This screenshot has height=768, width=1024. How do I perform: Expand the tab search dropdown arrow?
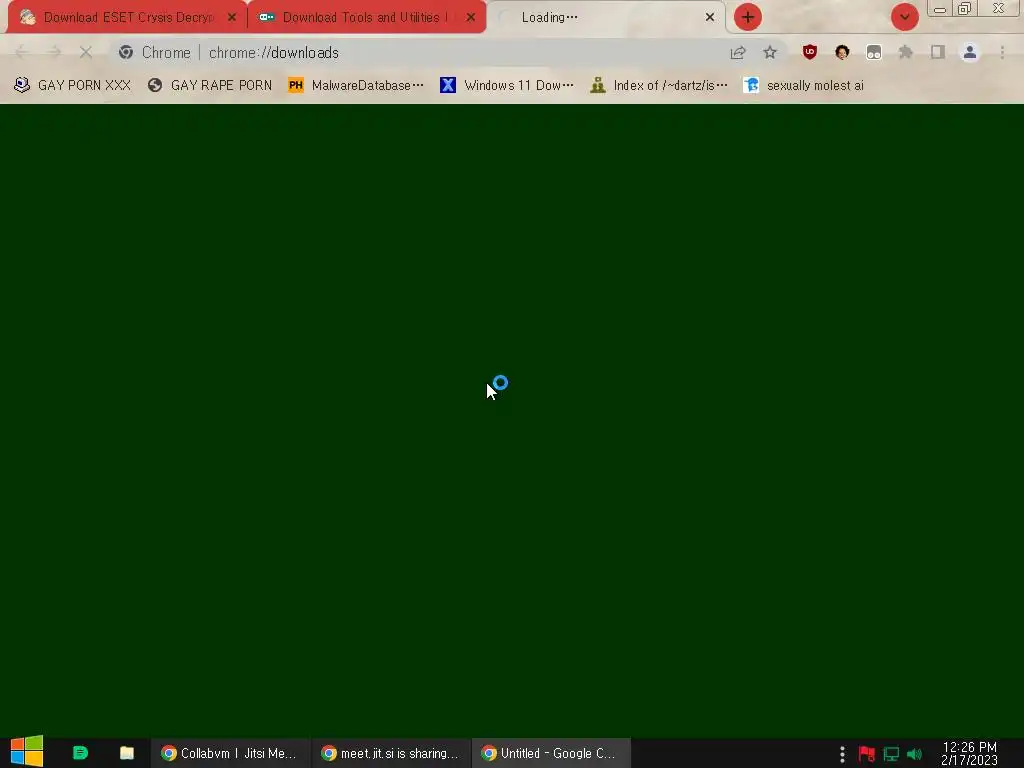tap(904, 18)
